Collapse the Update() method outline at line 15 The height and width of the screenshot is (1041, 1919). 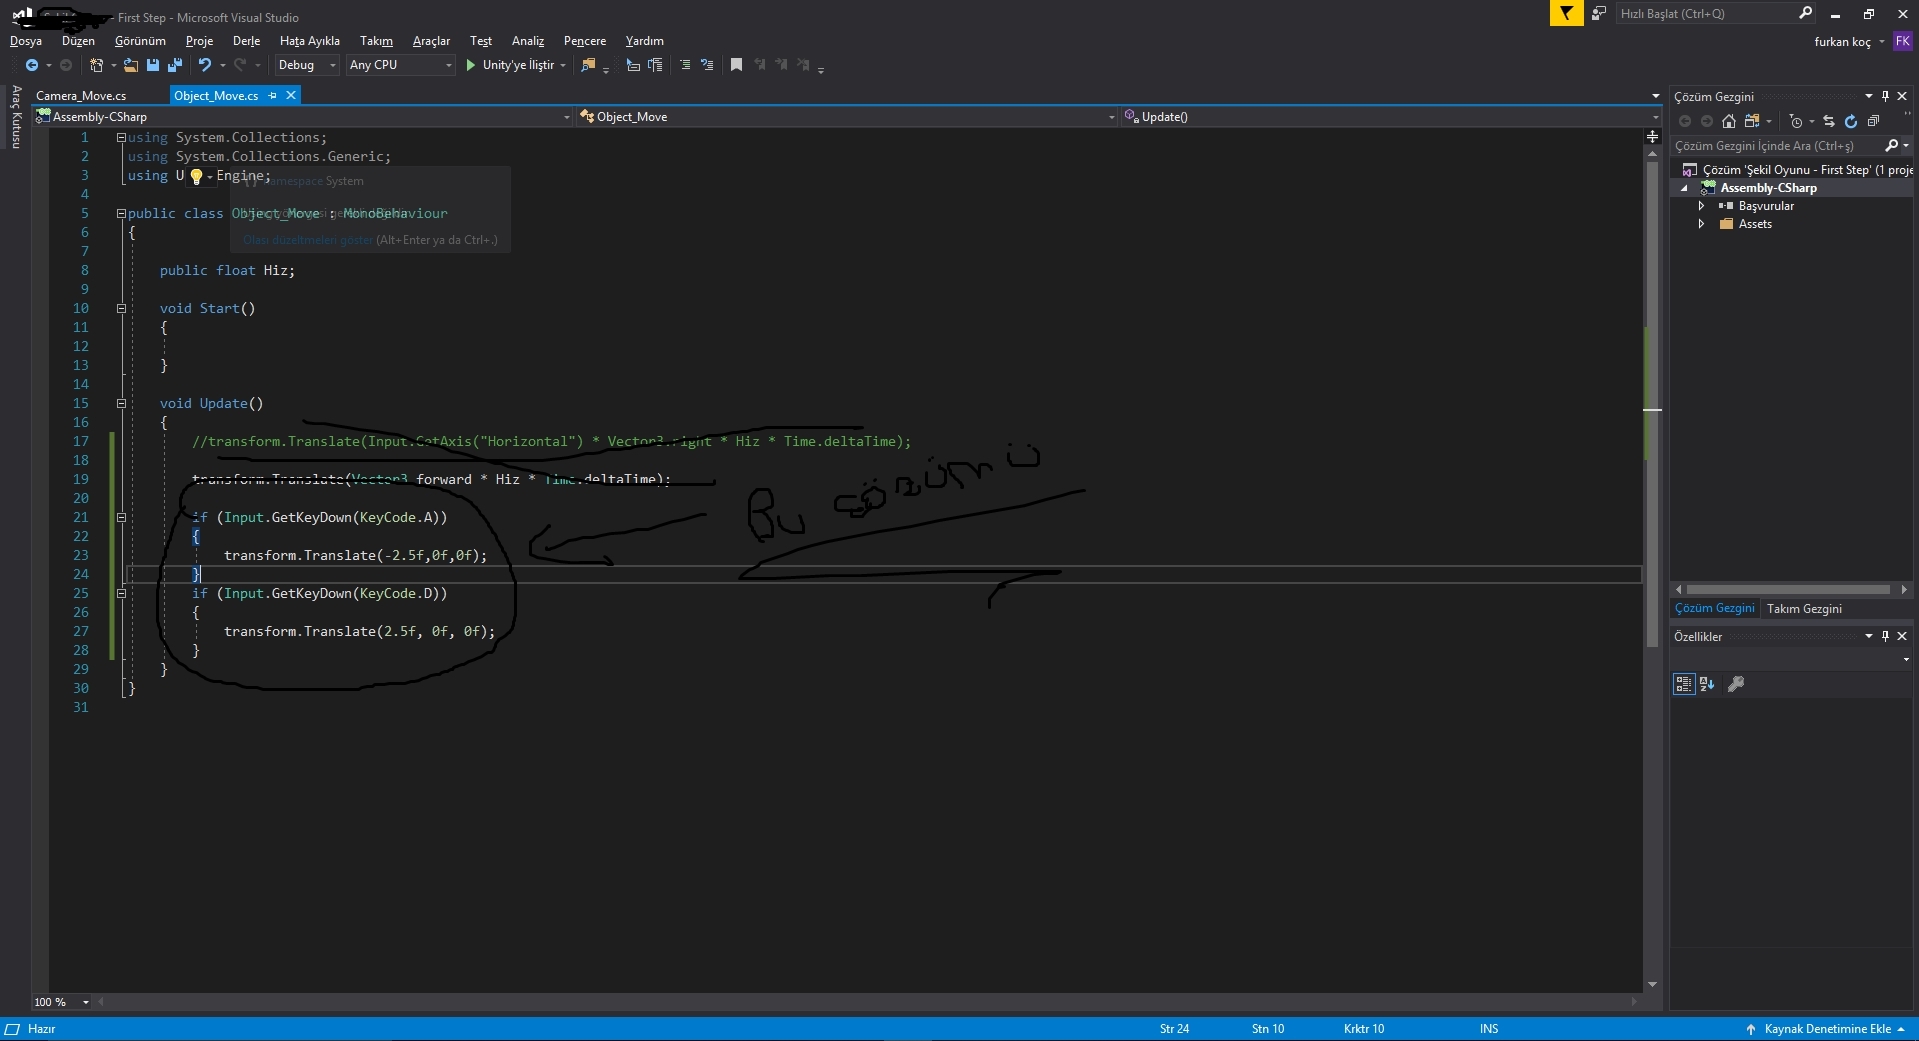(x=121, y=404)
